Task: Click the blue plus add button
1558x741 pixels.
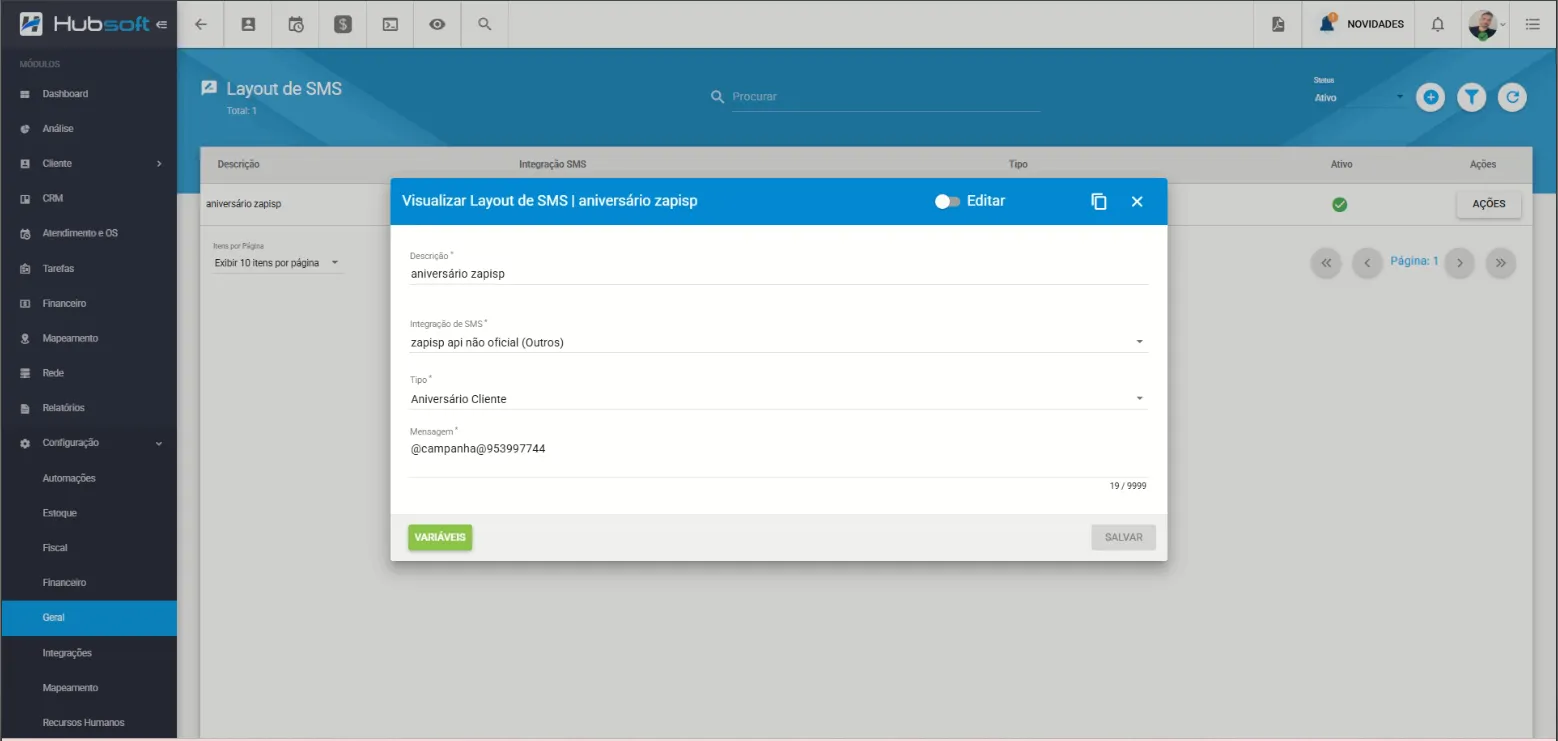Action: coord(1430,97)
